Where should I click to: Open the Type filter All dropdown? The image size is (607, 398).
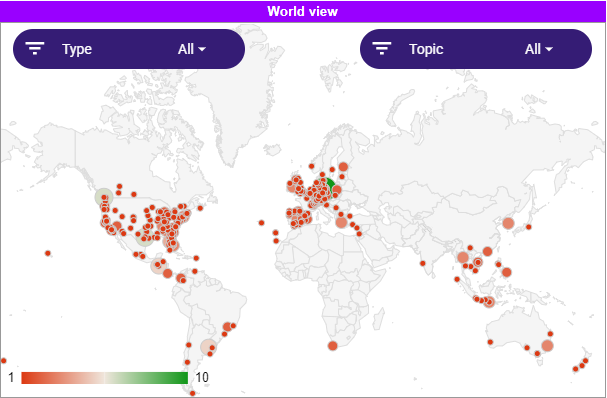(x=192, y=49)
